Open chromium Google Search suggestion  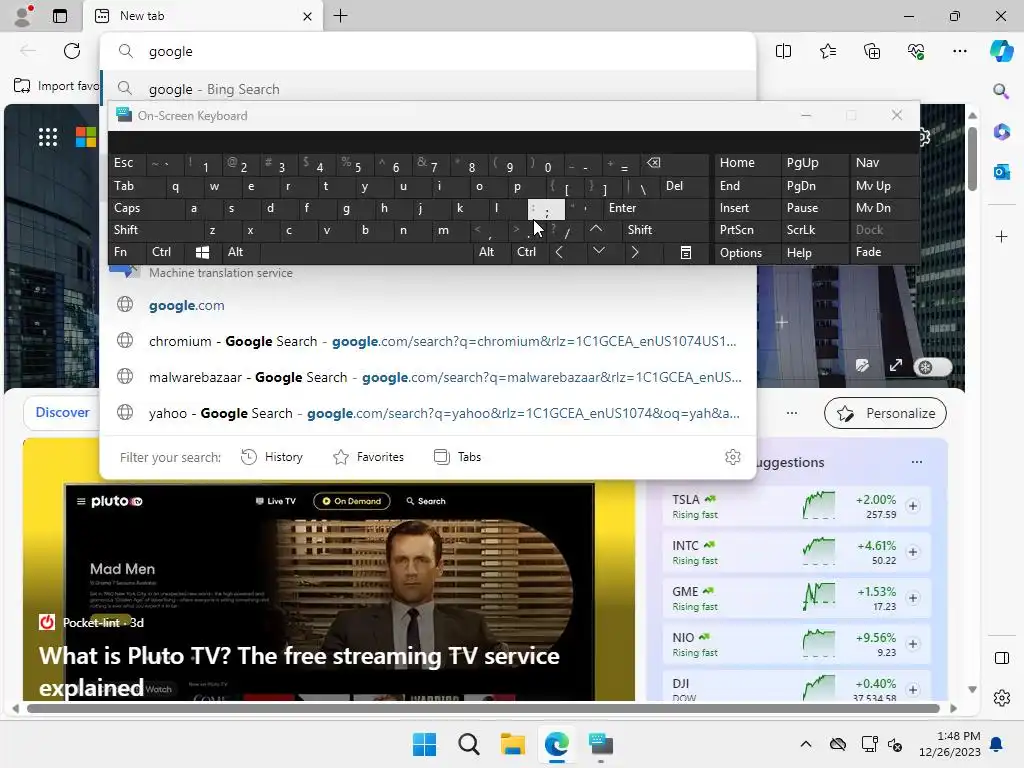pyautogui.click(x=428, y=342)
